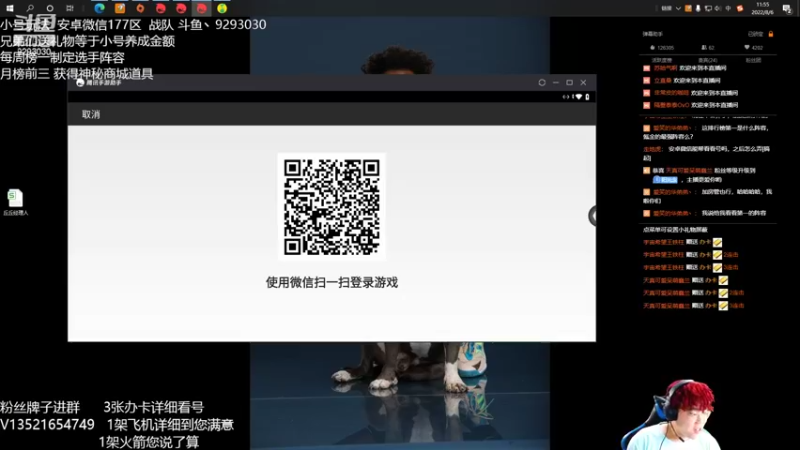Click the welcome message containing OvO username
This screenshot has height=450, width=800.
[692, 105]
